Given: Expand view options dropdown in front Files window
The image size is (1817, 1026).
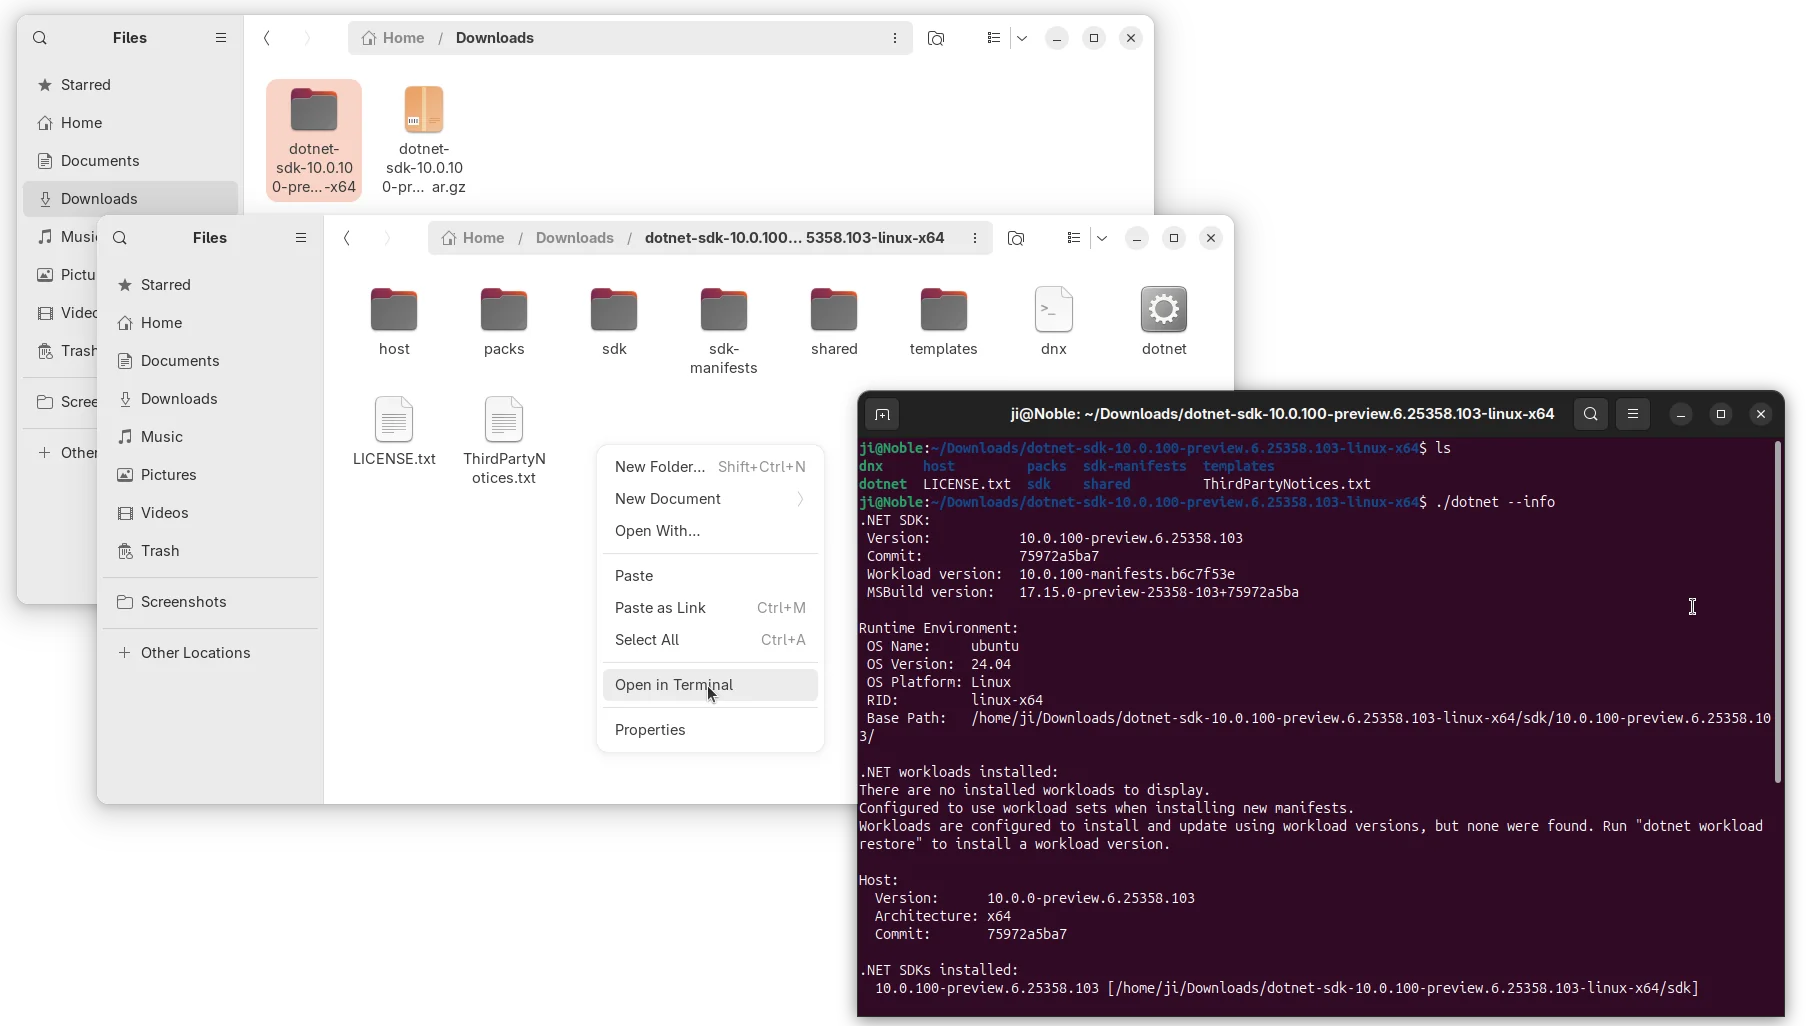Looking at the screenshot, I should coord(1102,238).
